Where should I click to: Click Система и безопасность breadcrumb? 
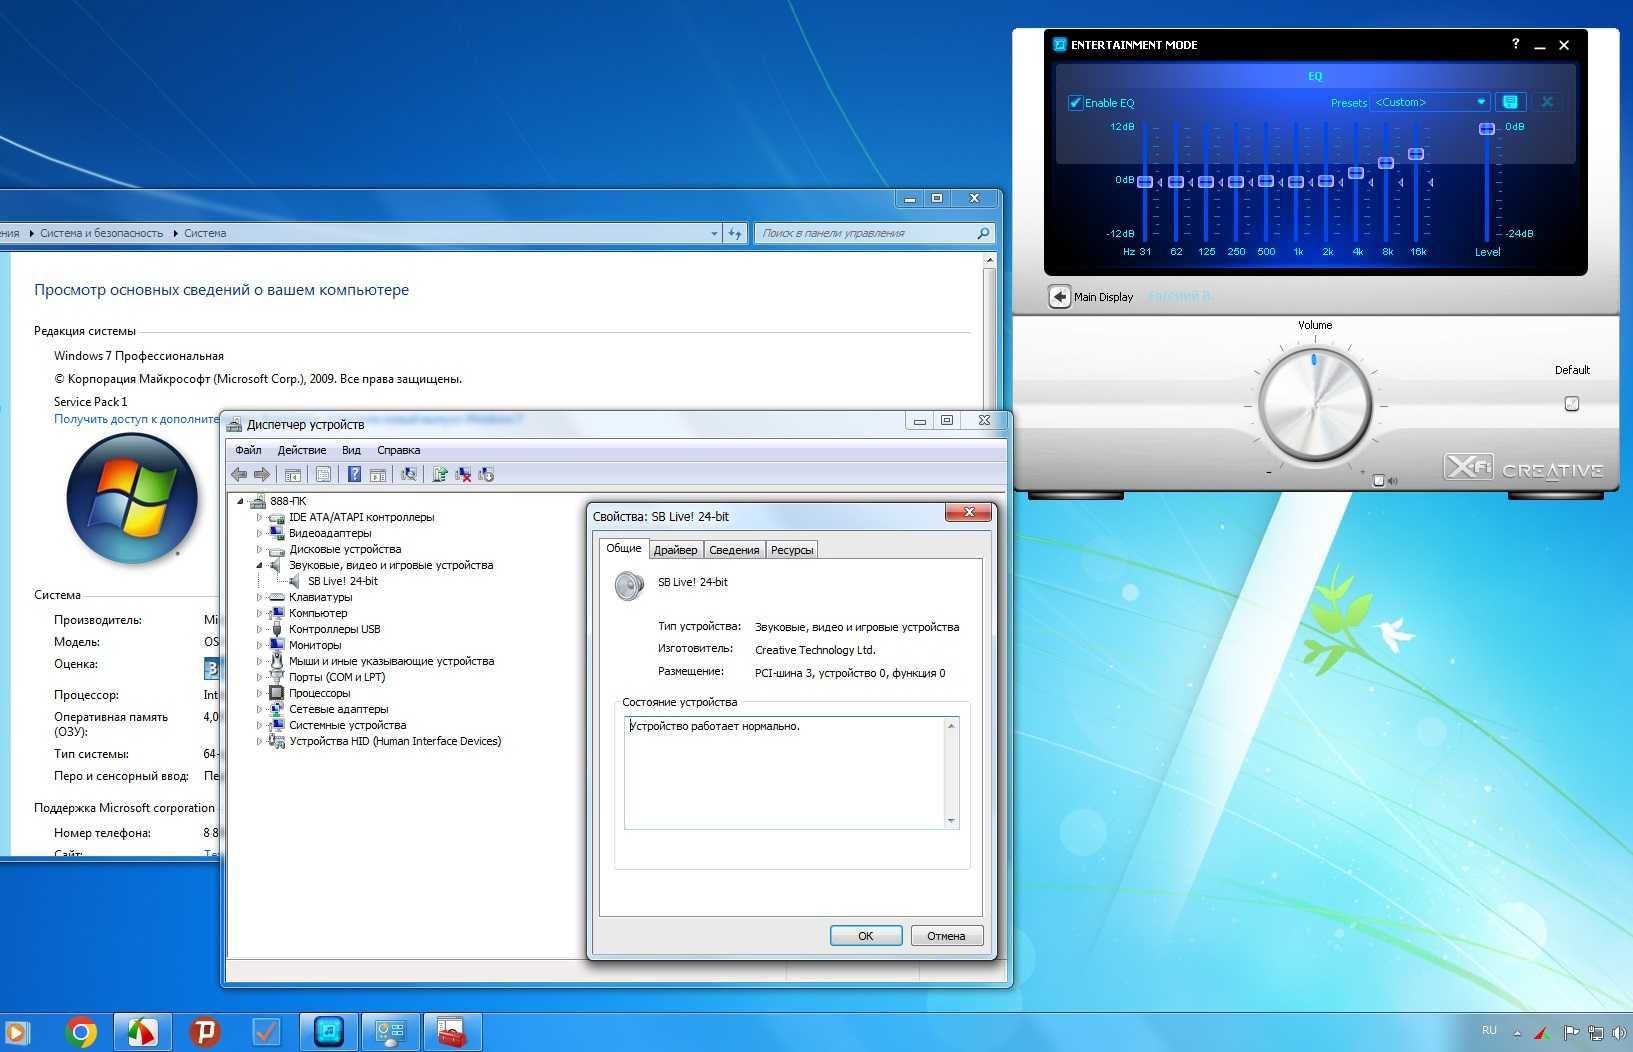coord(101,233)
